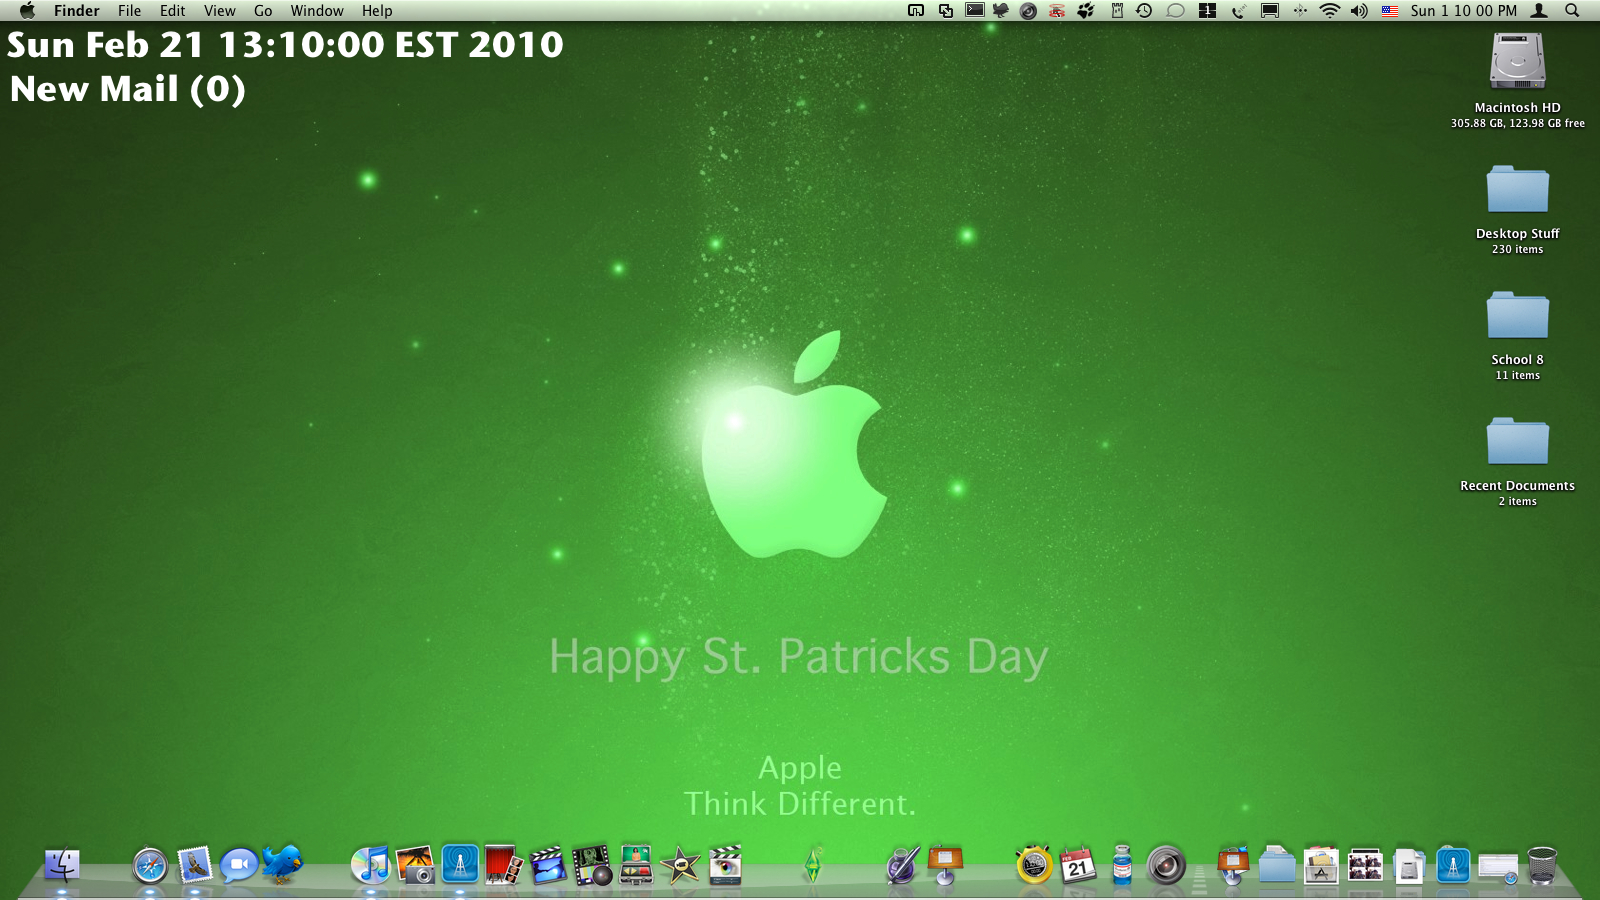Click Spotlight magnifying glass in menu bar
This screenshot has height=900, width=1600.
click(1572, 10)
